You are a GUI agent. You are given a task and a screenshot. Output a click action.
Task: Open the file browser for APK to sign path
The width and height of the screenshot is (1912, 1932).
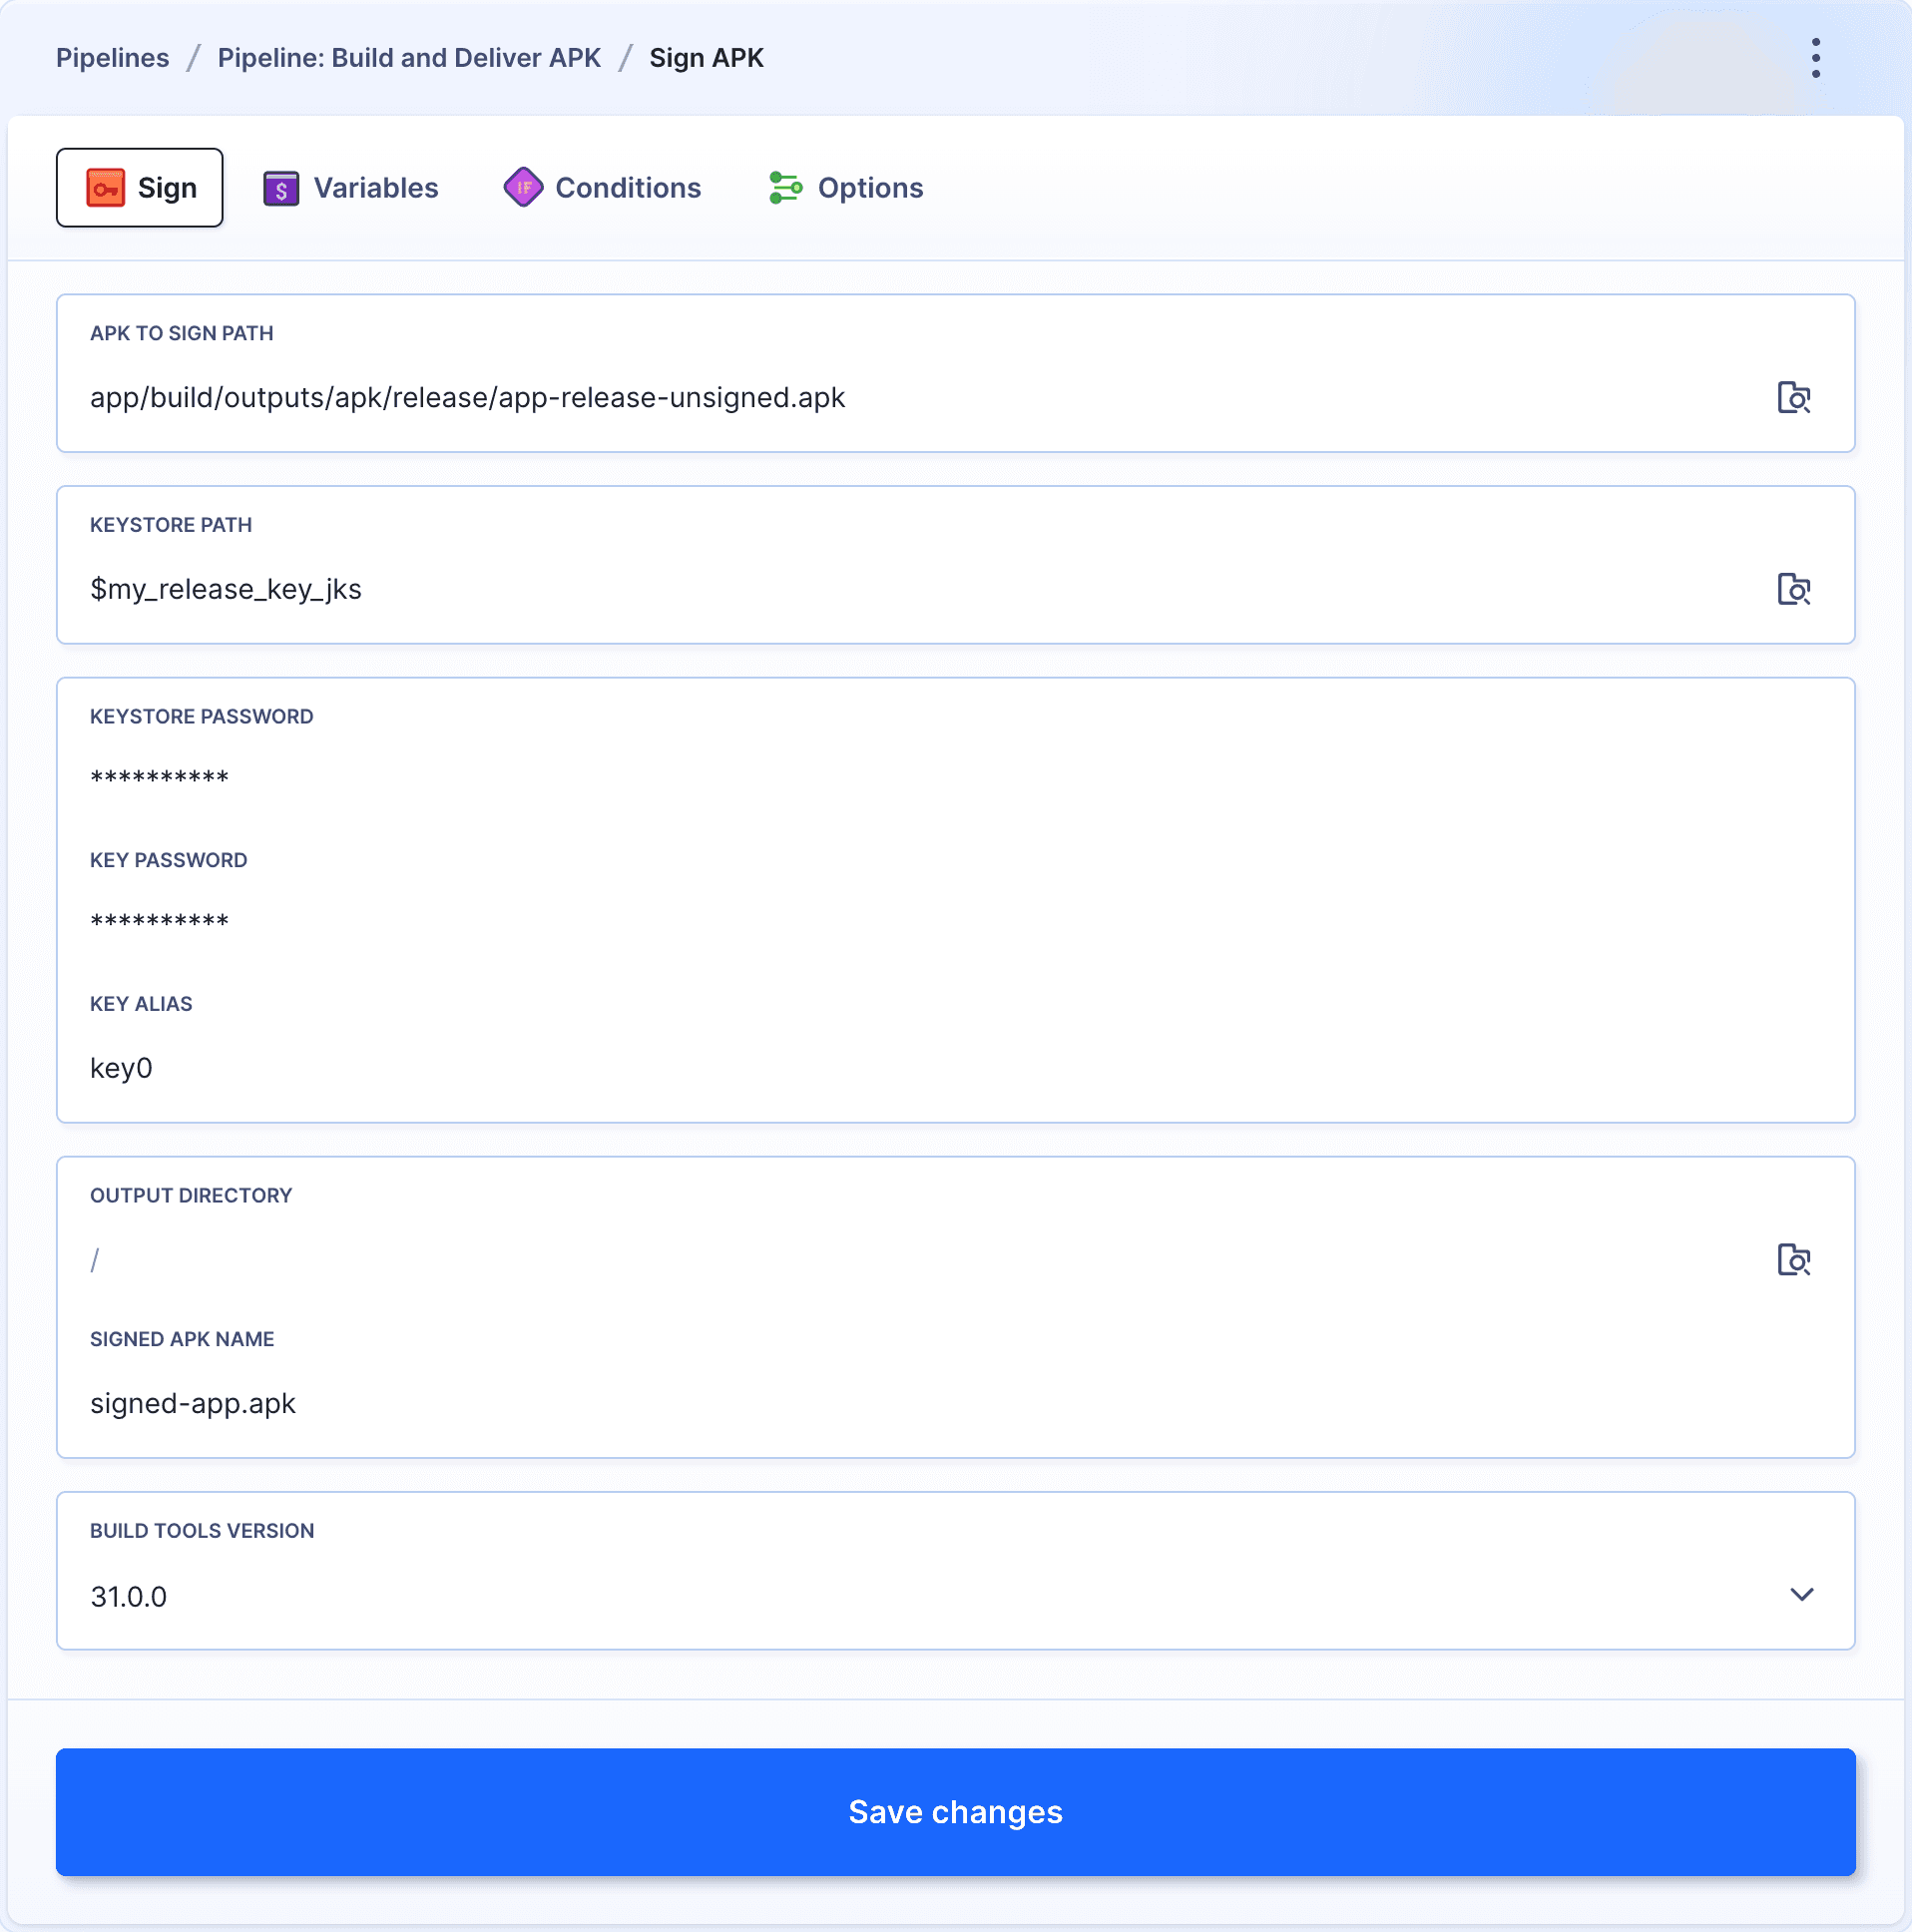[x=1795, y=397]
